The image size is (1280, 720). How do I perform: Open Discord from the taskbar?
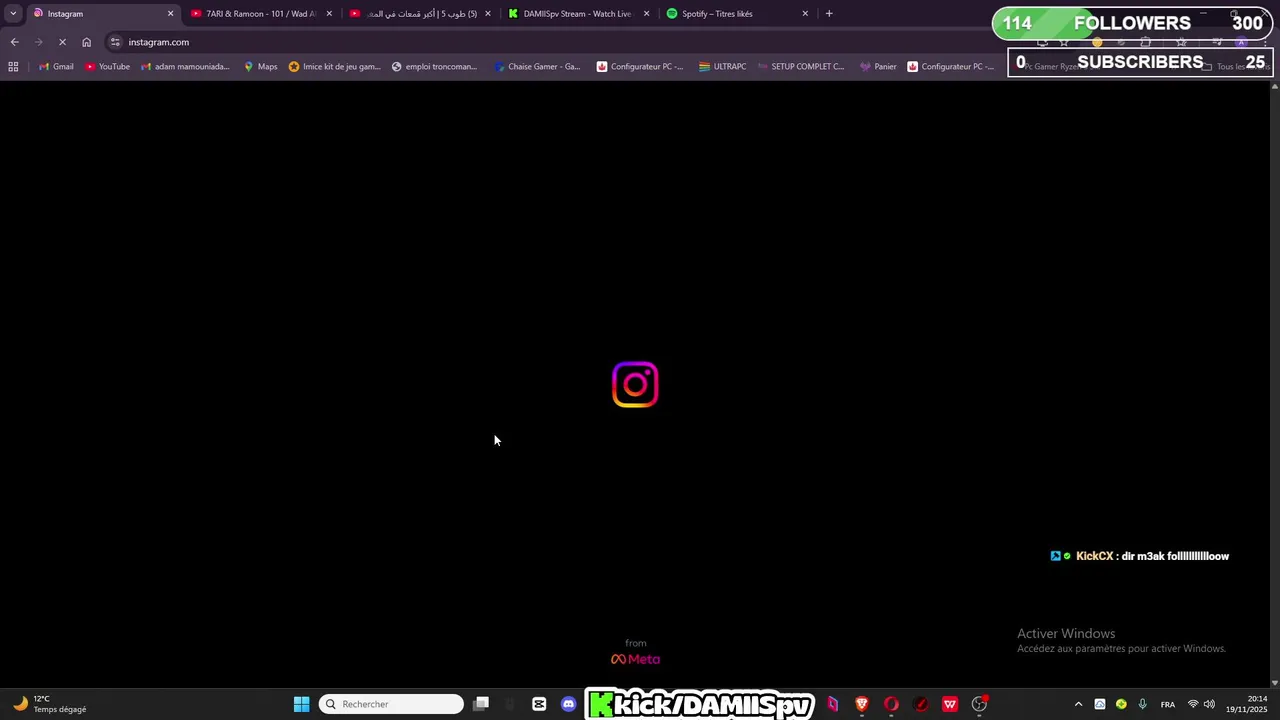(569, 704)
